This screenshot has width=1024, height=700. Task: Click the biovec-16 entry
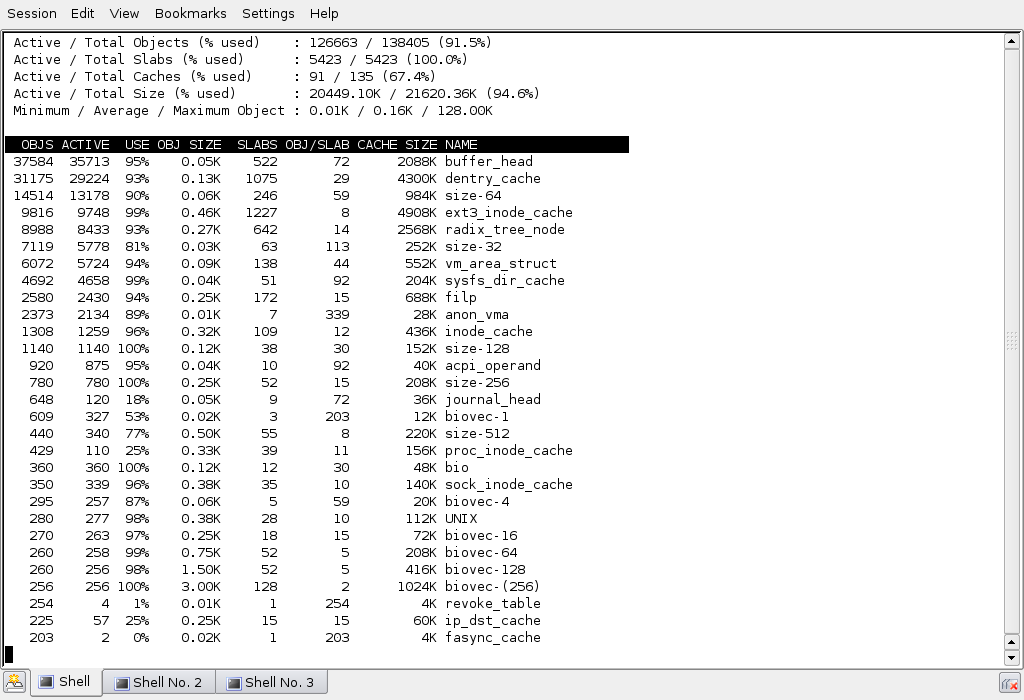point(481,535)
